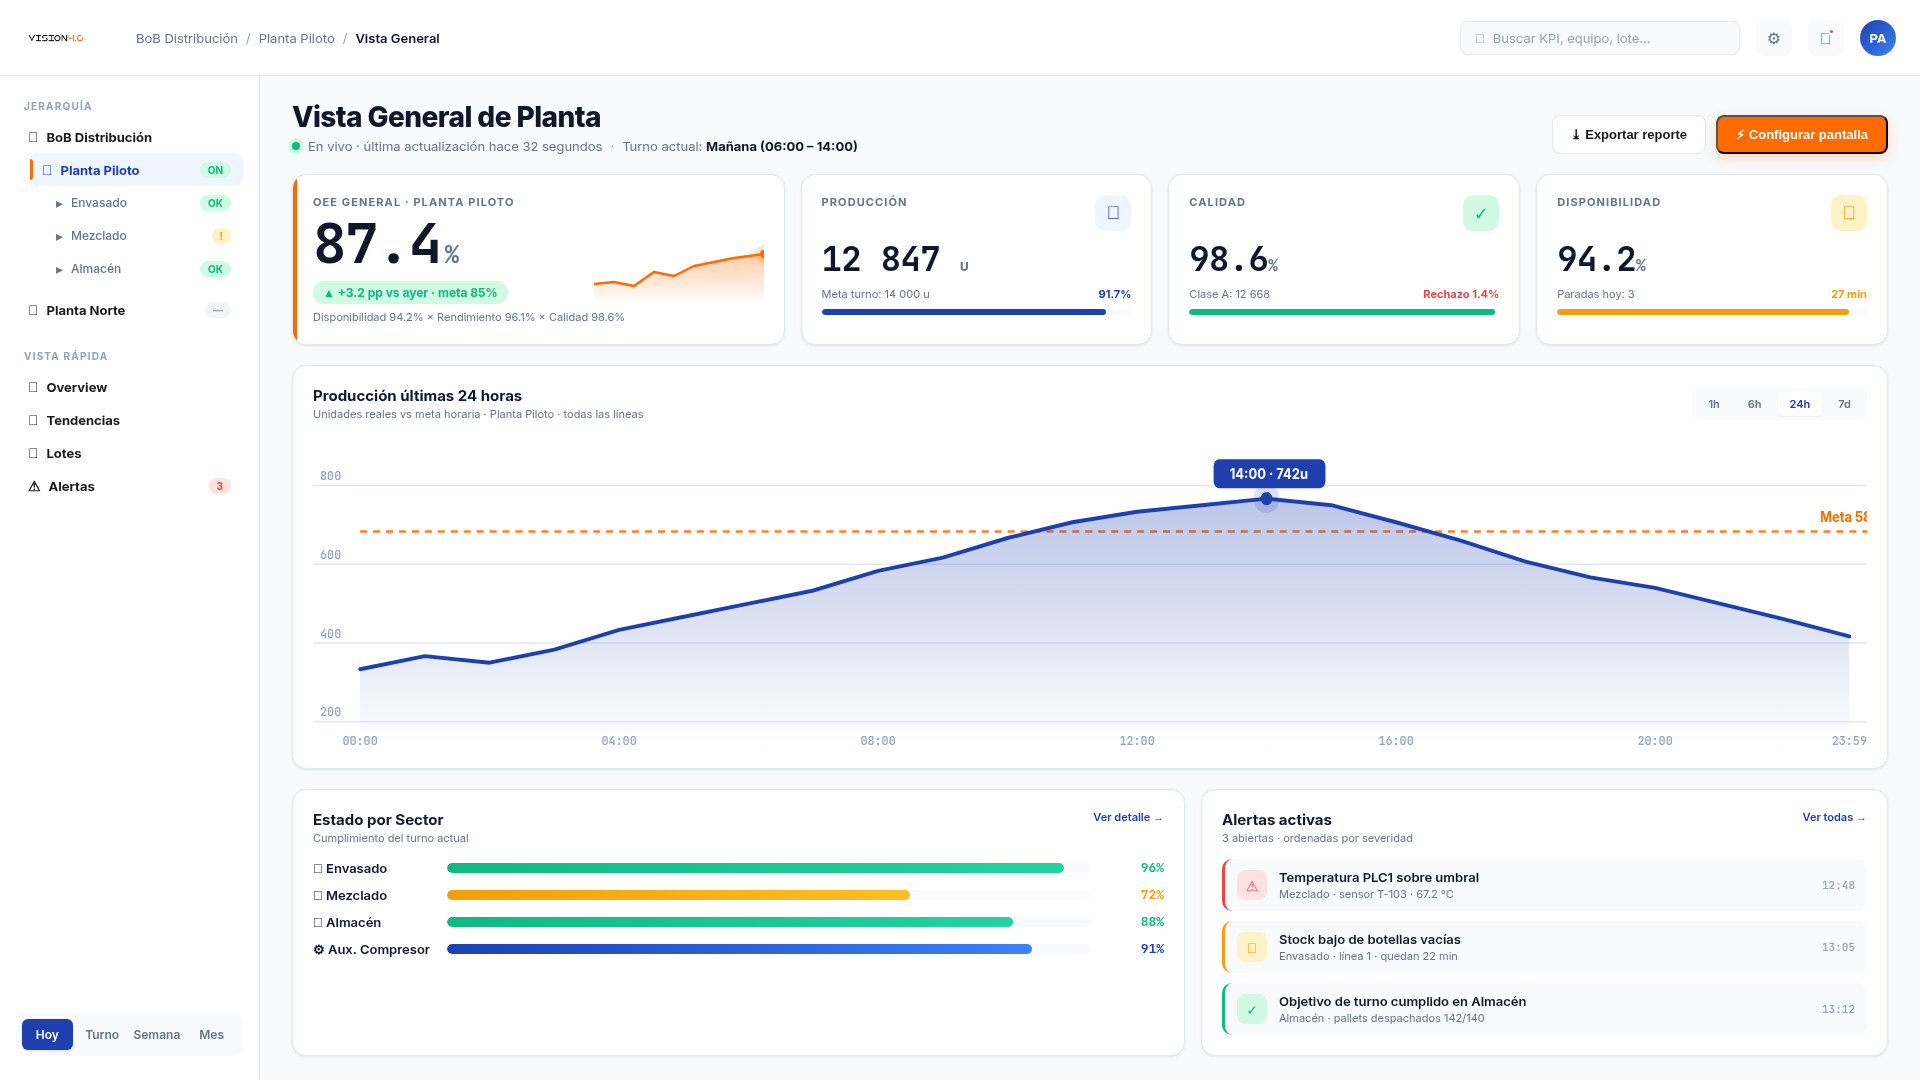The width and height of the screenshot is (1920, 1080).
Task: Open settings via the gear icon
Action: point(1774,38)
